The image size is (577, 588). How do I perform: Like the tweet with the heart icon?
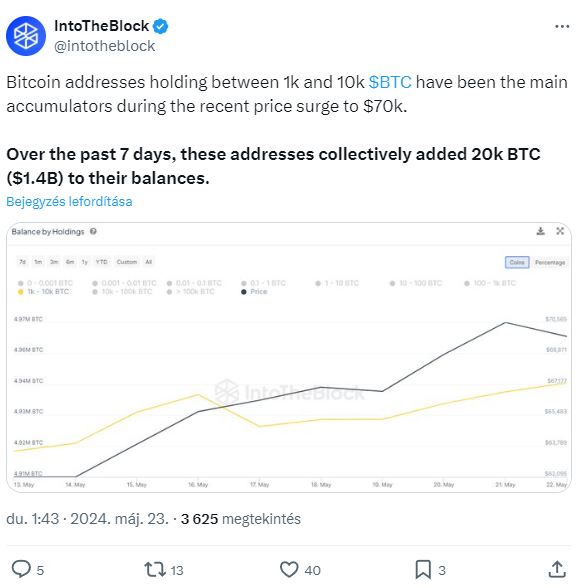[289, 569]
